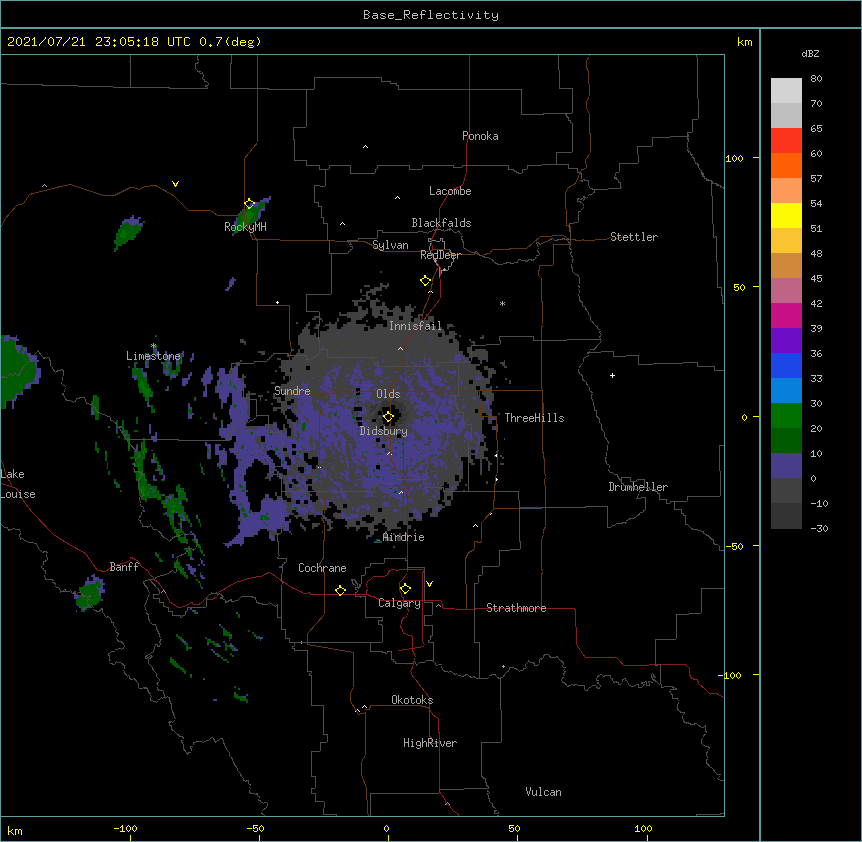Click the yellow diamond marker below Cochrane

pos(340,590)
